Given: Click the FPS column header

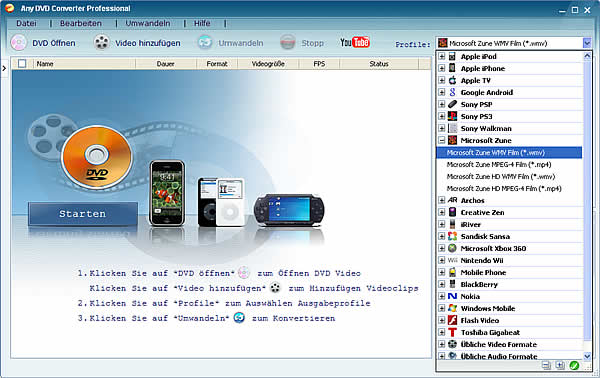Looking at the screenshot, I should click(x=319, y=64).
